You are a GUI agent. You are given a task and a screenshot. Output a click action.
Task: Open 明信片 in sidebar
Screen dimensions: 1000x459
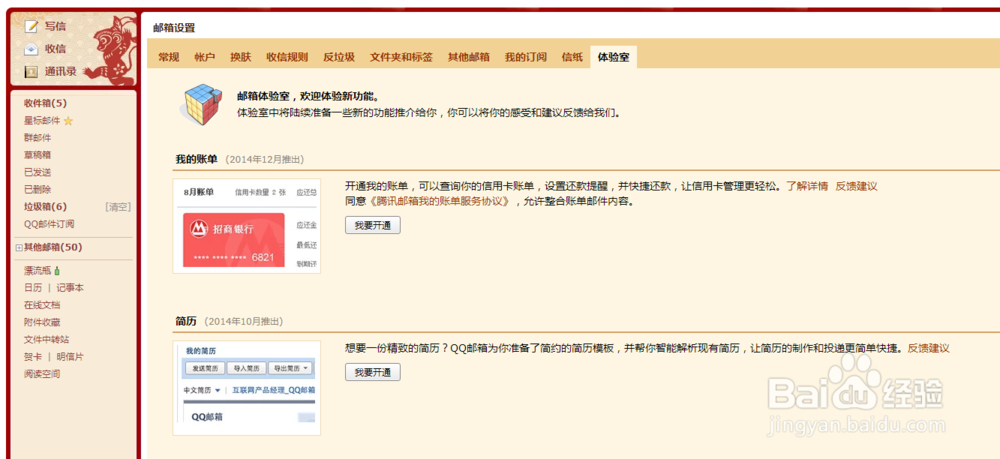[70, 357]
